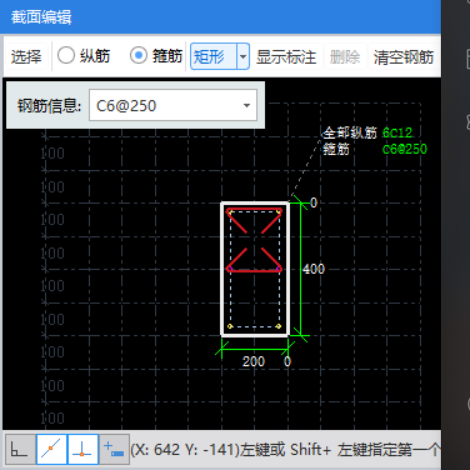Click the 200 width dimension
This screenshot has width=470, height=470.
point(253,361)
